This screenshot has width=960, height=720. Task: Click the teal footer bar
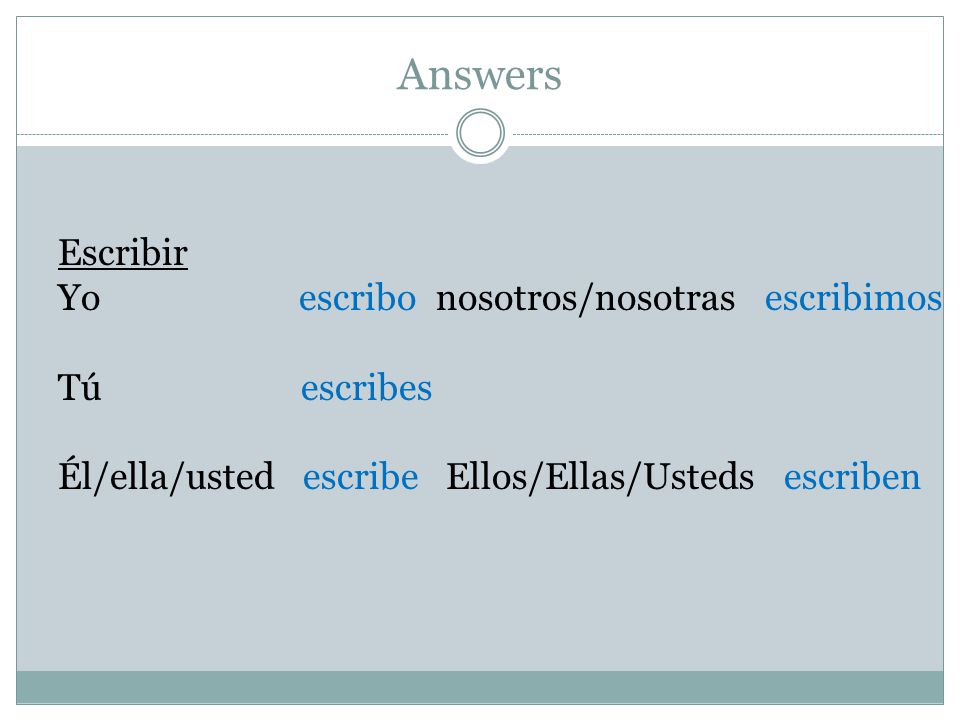click(x=480, y=688)
